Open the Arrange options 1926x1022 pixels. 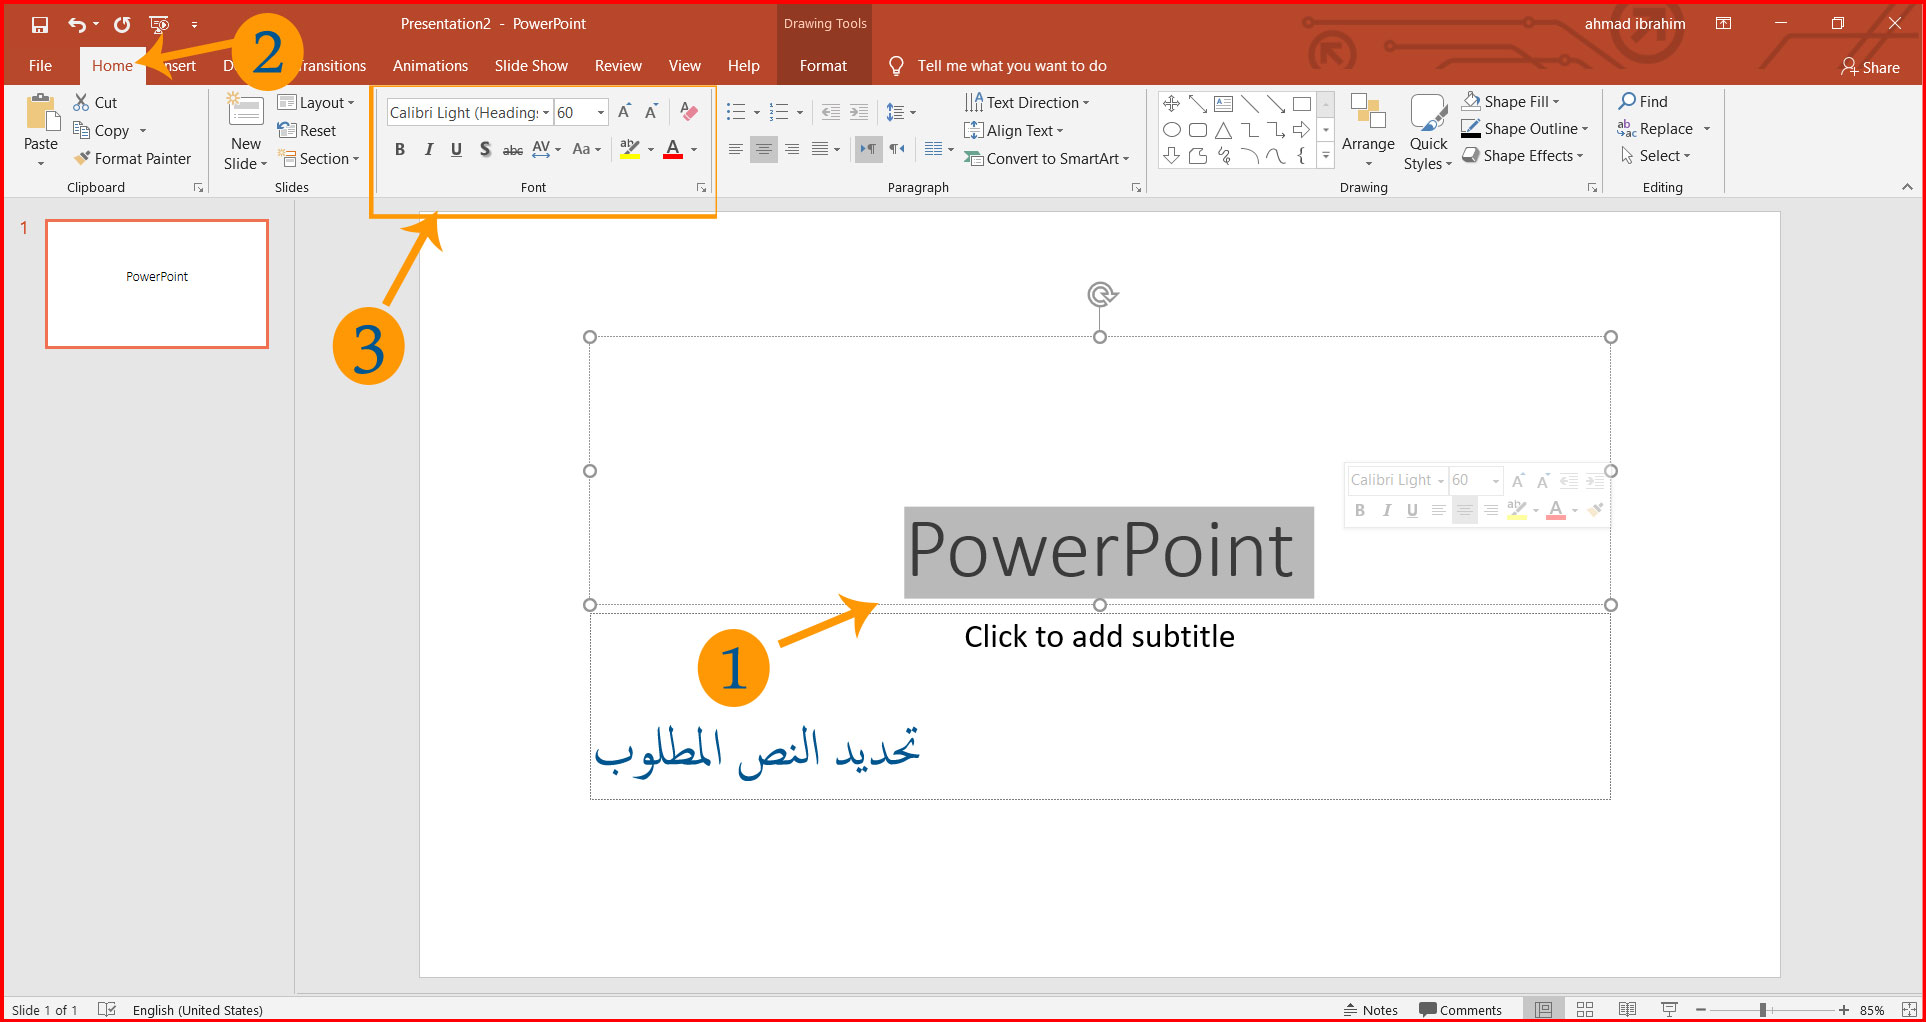(x=1368, y=132)
